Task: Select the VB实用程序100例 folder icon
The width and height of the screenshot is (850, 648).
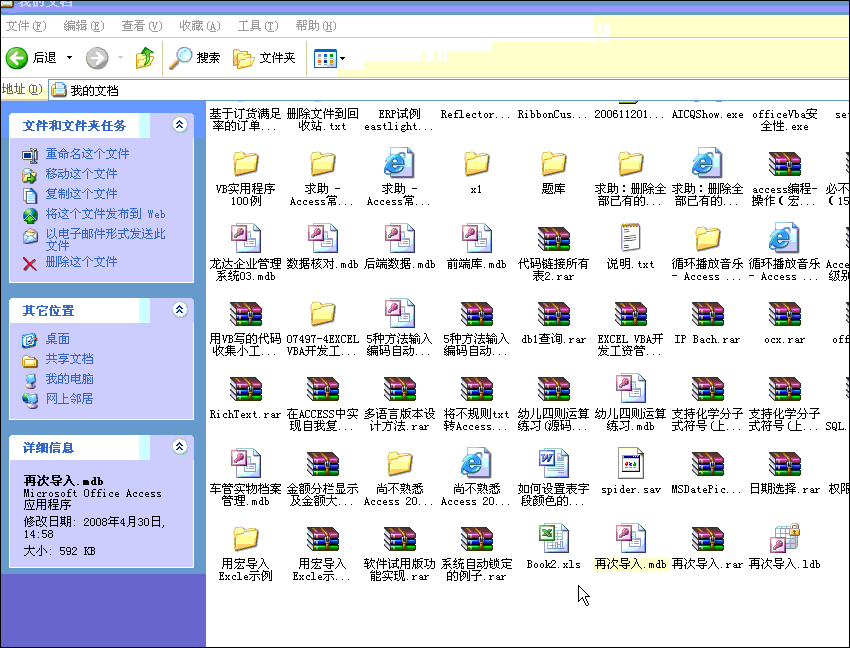Action: point(246,163)
